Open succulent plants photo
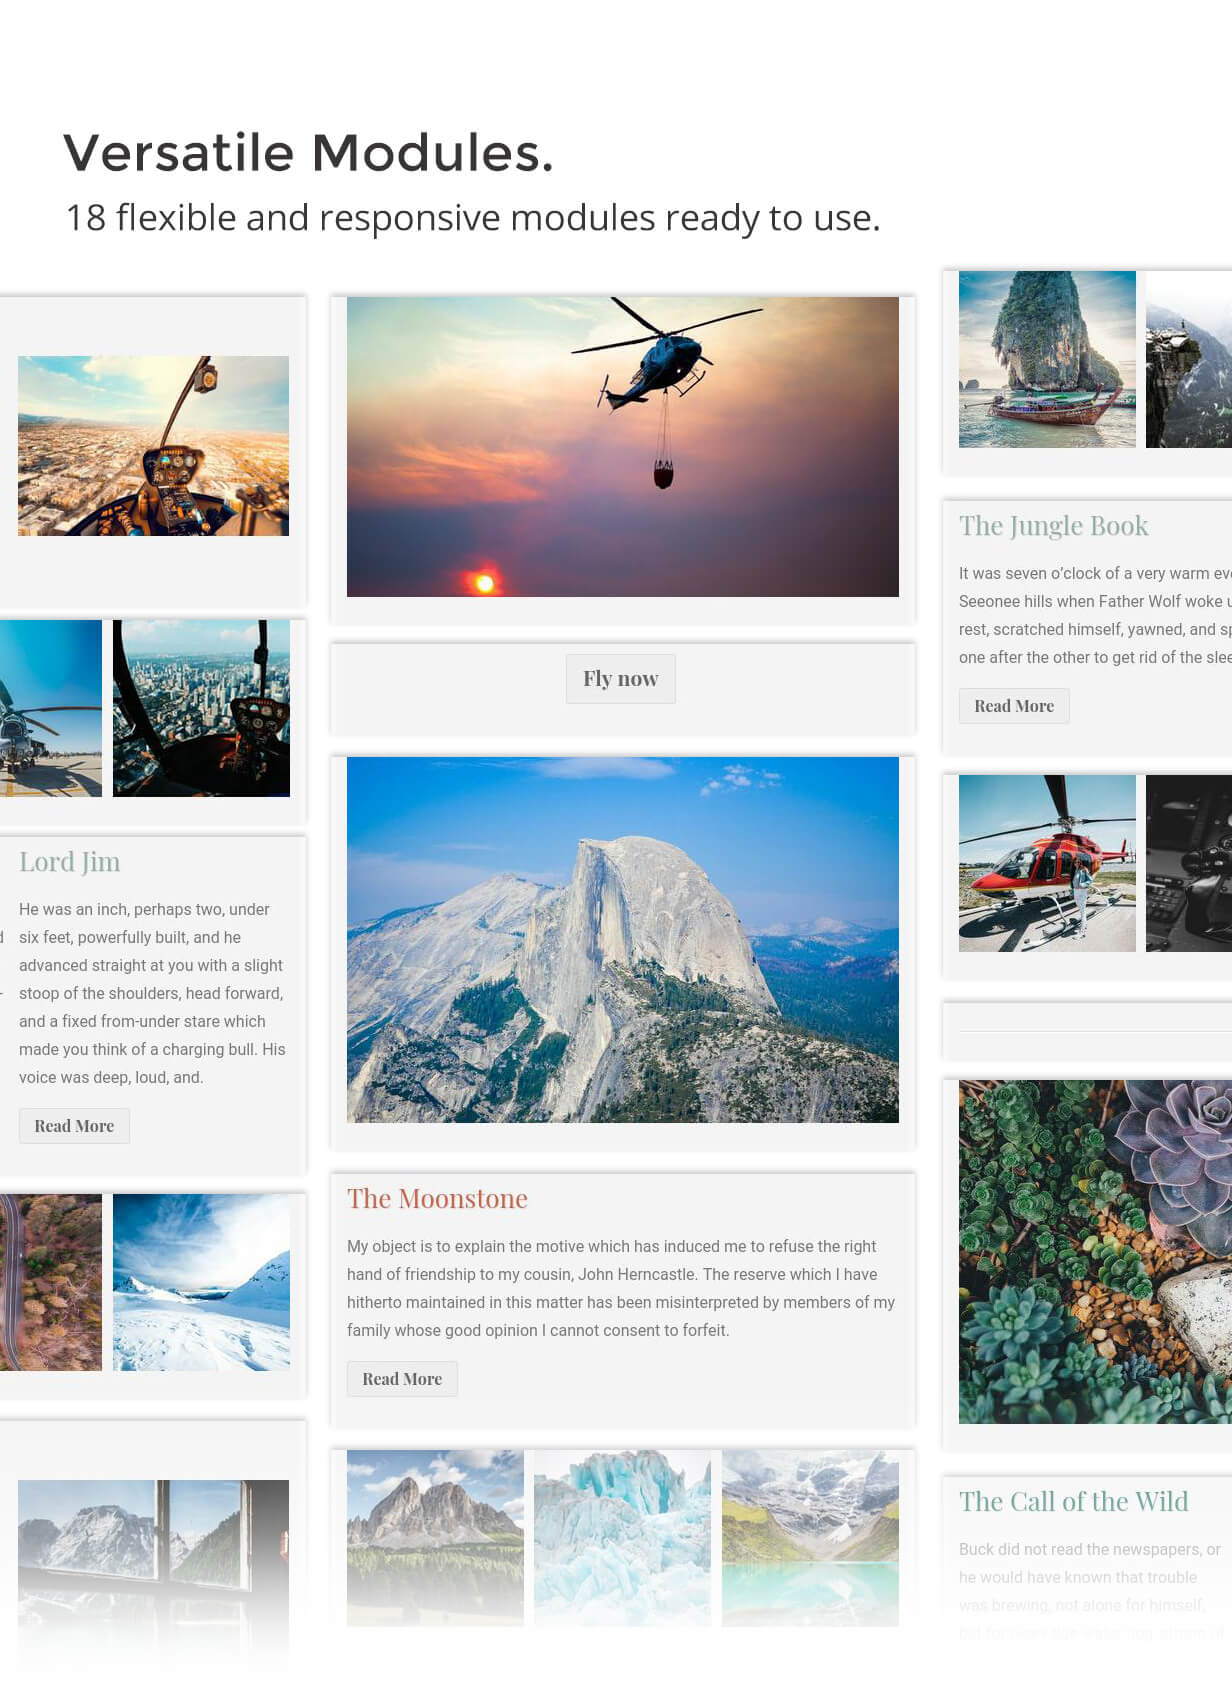This screenshot has height=1708, width=1232. pos(1095,1252)
